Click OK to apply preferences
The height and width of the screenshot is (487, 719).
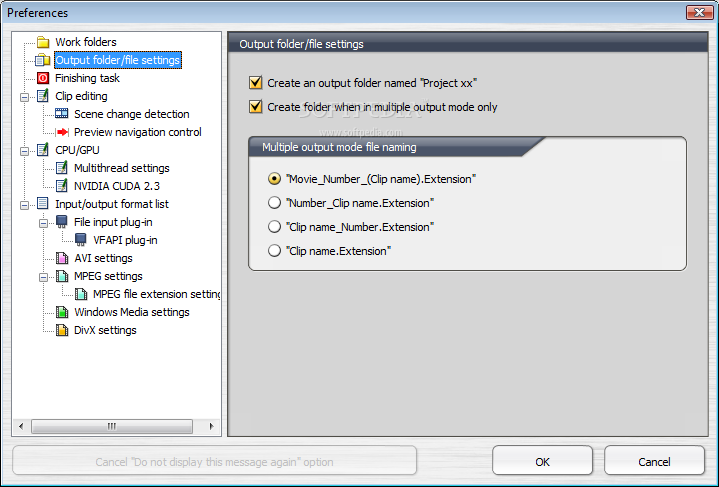point(542,461)
